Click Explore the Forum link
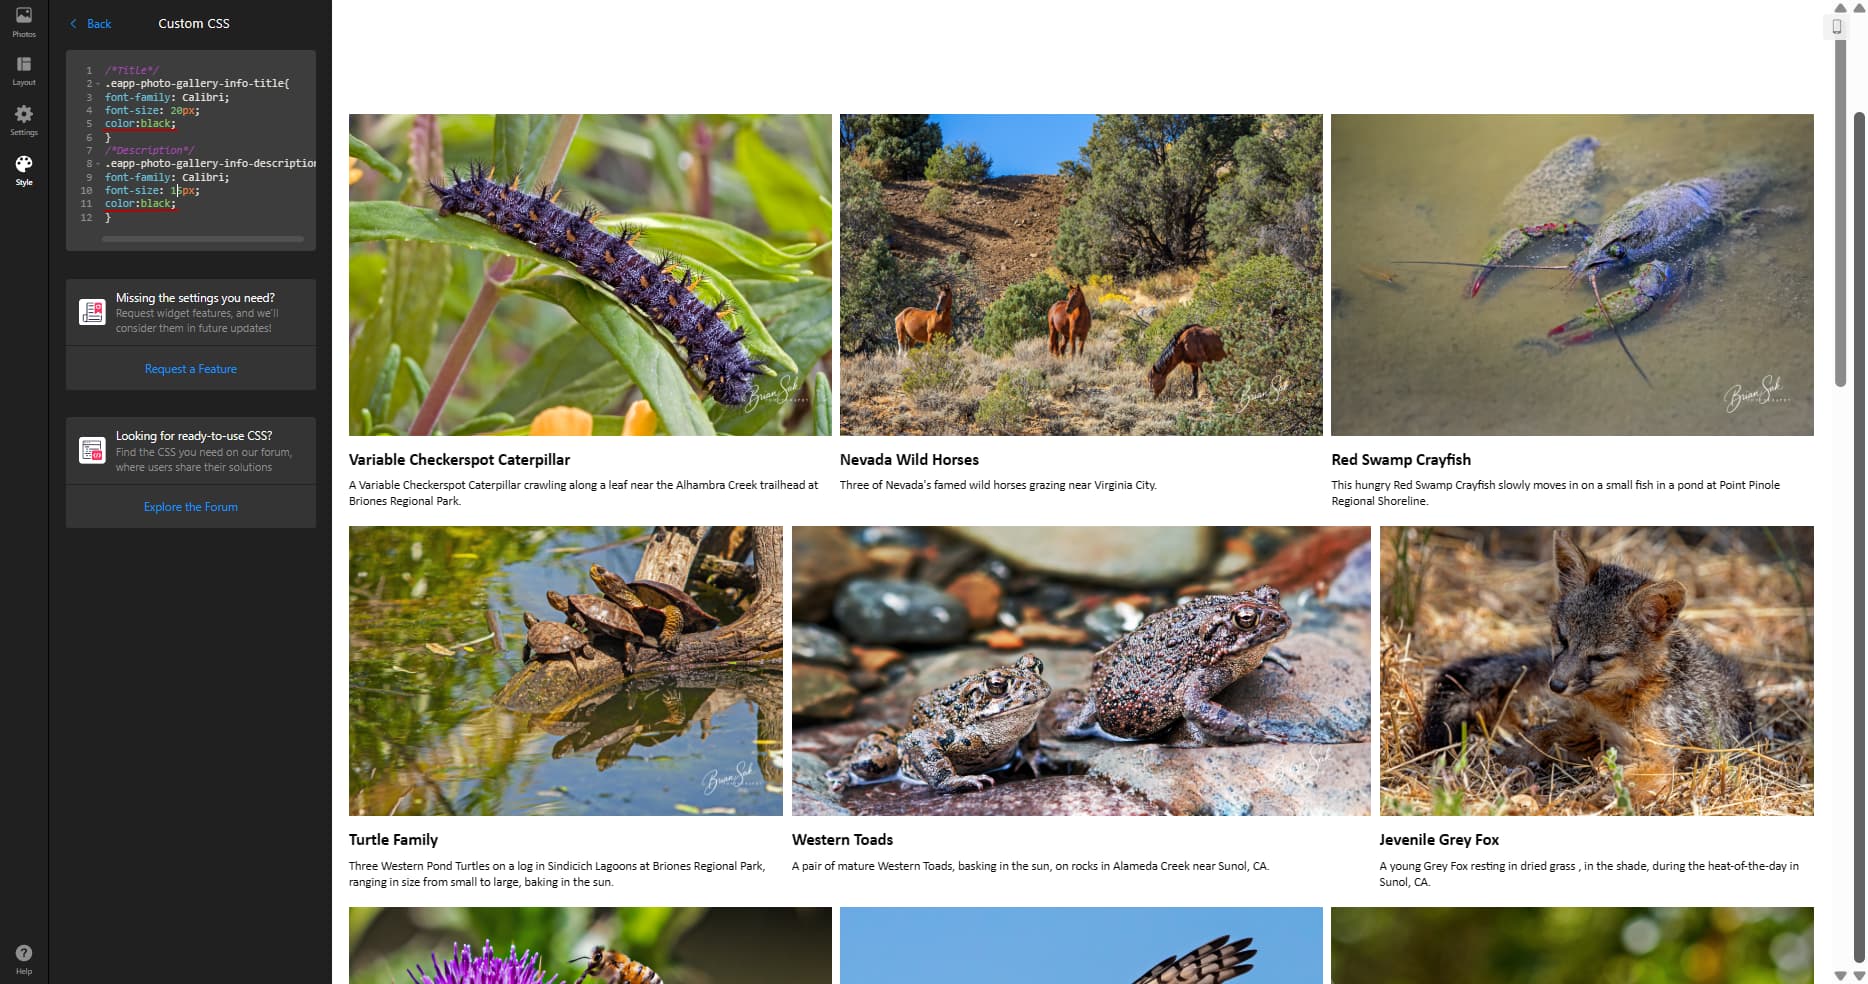 coord(191,507)
